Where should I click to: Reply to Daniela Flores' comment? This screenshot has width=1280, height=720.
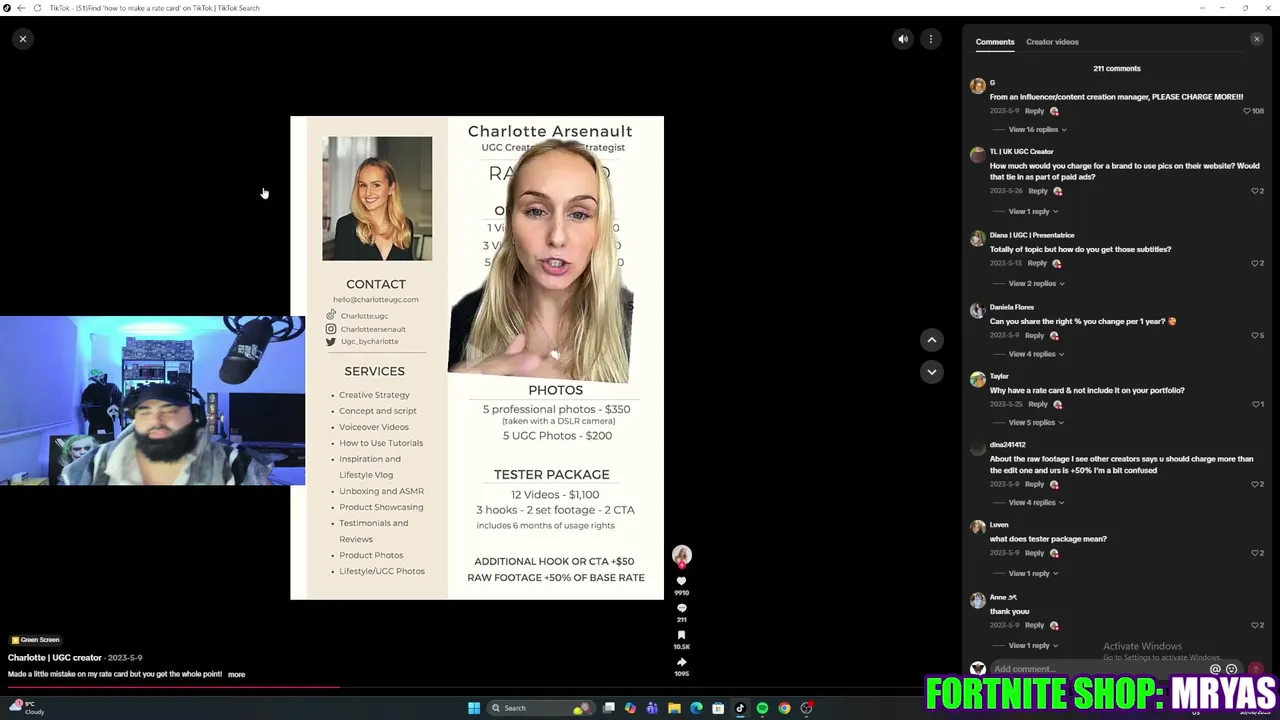tap(1034, 335)
